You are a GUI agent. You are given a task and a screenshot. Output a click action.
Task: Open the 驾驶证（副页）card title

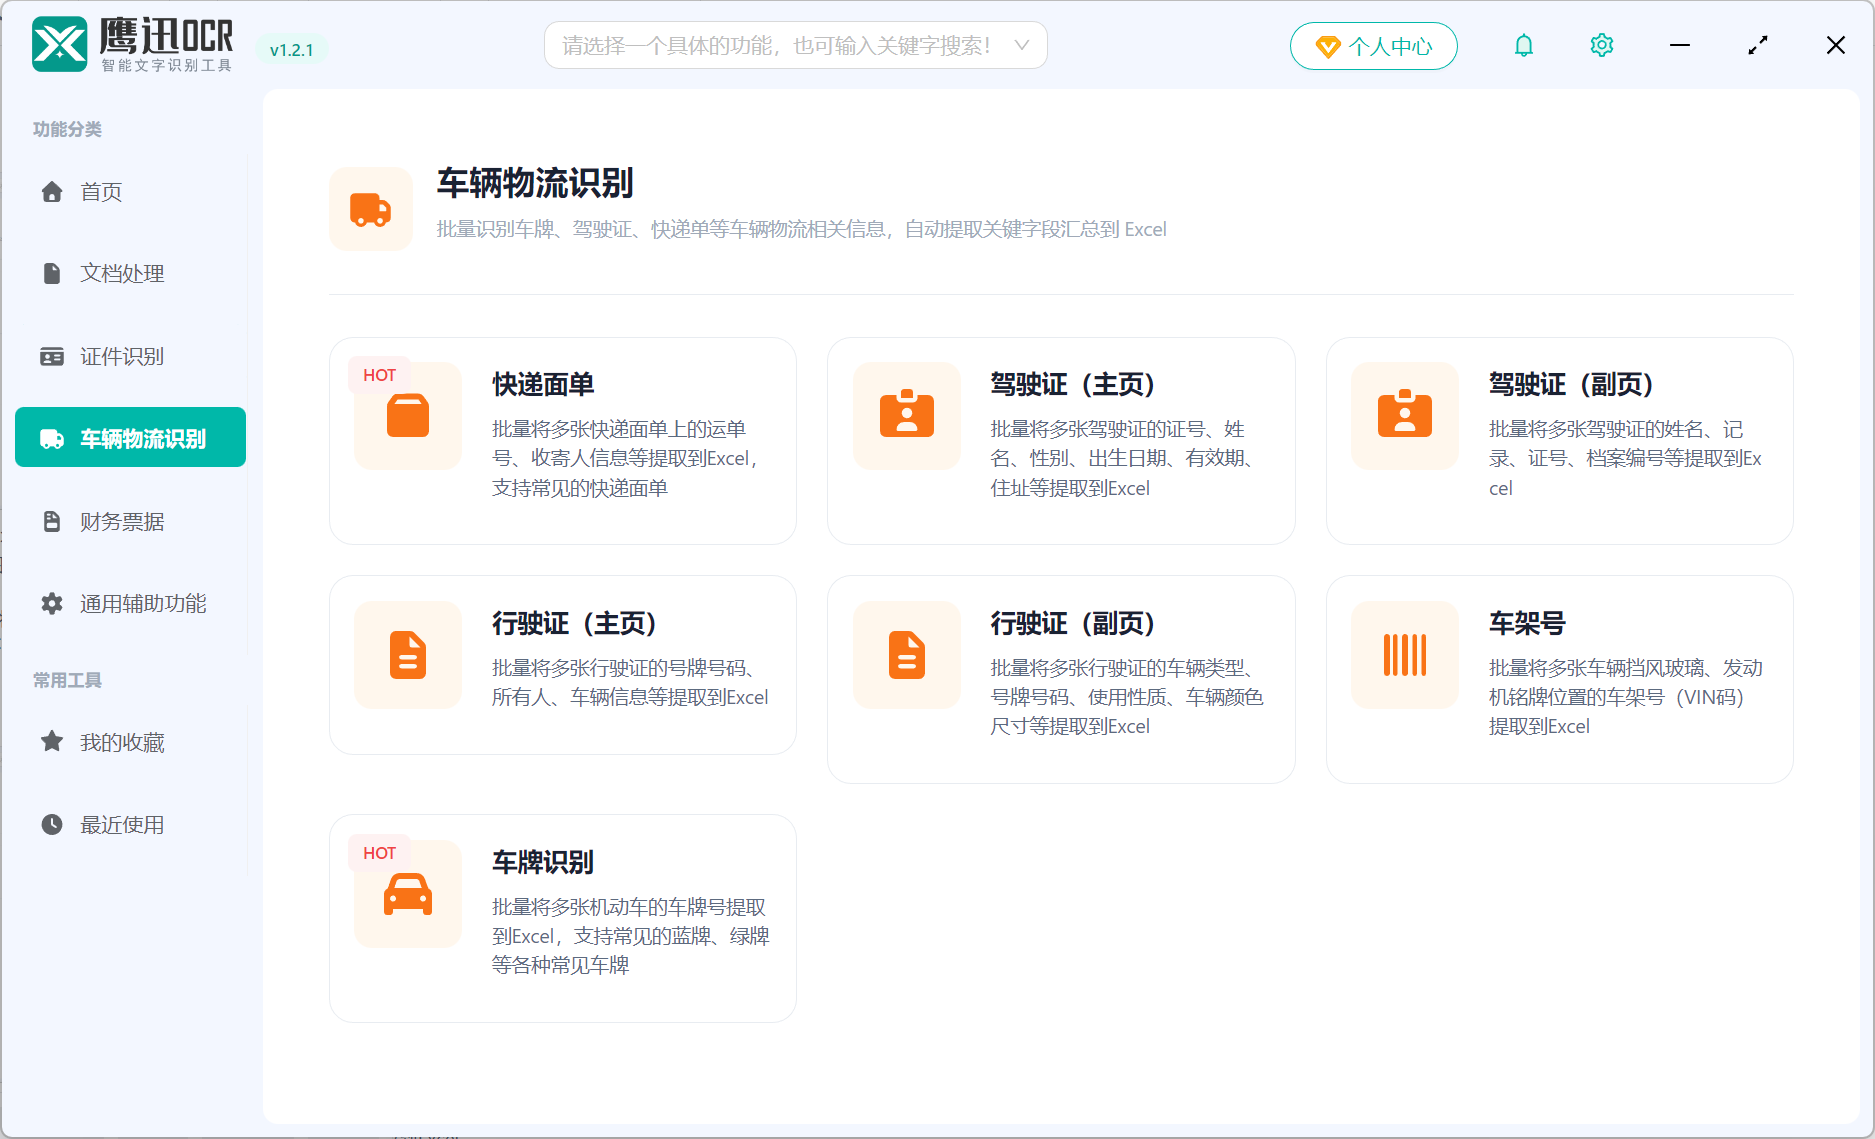(1570, 384)
